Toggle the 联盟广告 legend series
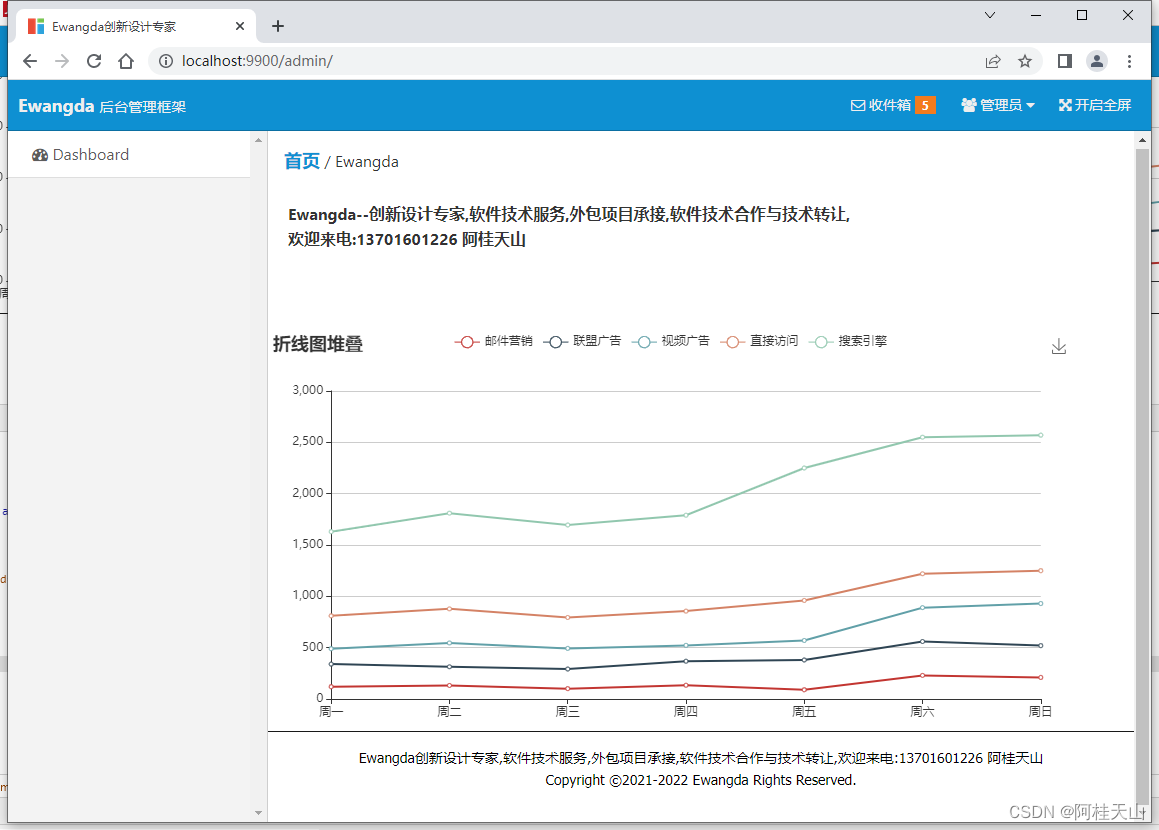The image size is (1159, 830). pyautogui.click(x=582, y=341)
